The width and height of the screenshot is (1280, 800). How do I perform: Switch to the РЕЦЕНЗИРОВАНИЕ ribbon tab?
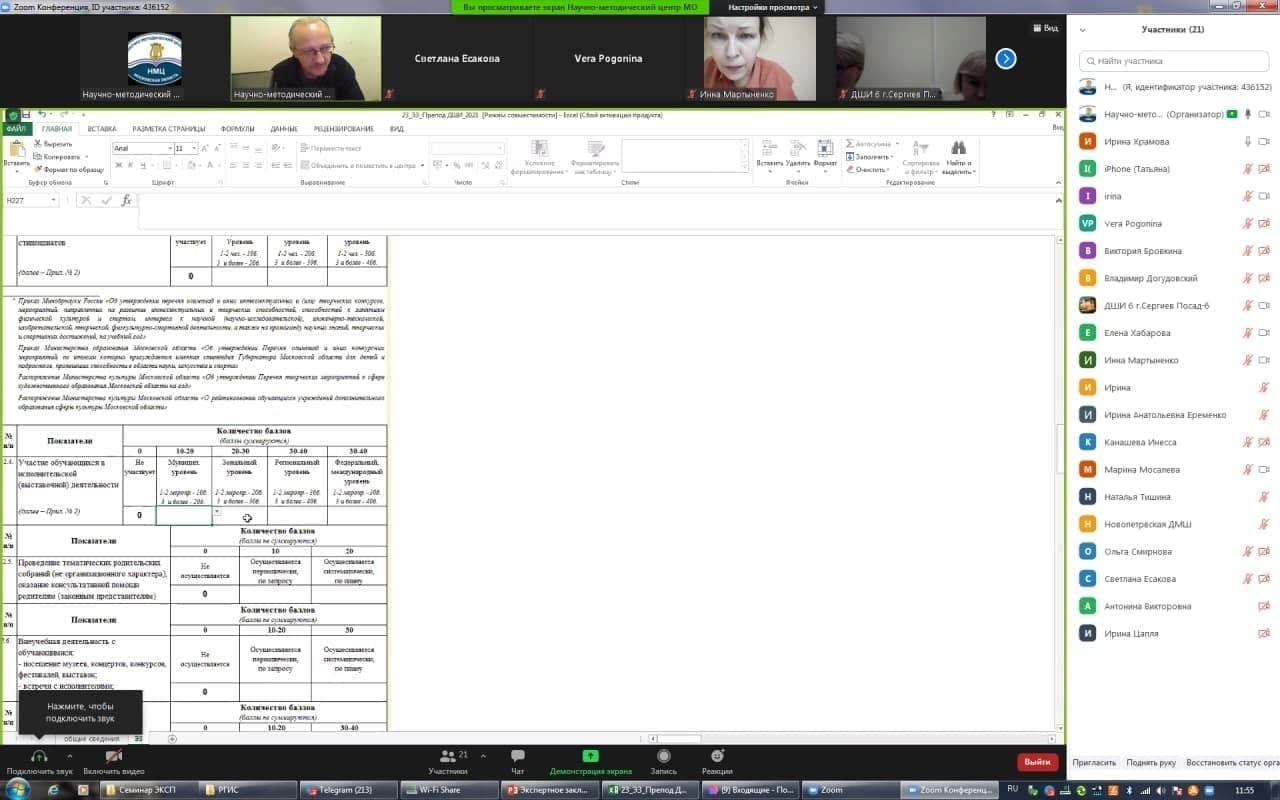(x=343, y=129)
